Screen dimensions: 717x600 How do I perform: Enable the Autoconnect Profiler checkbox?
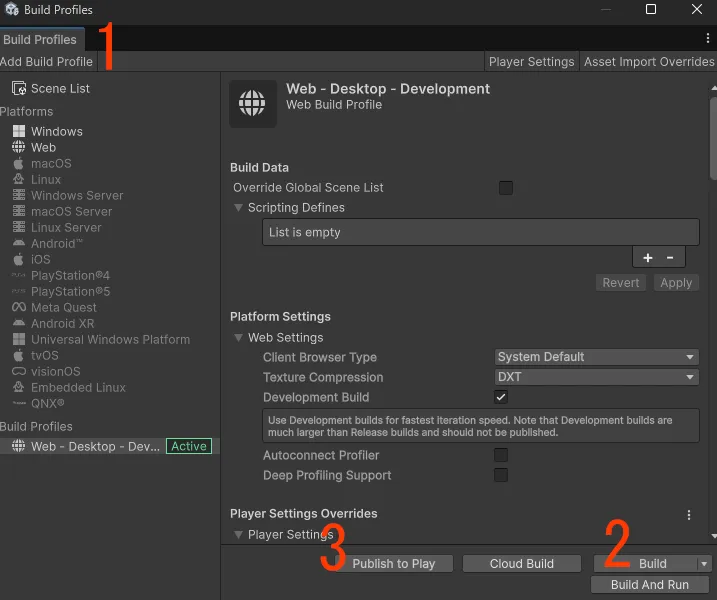(x=501, y=455)
